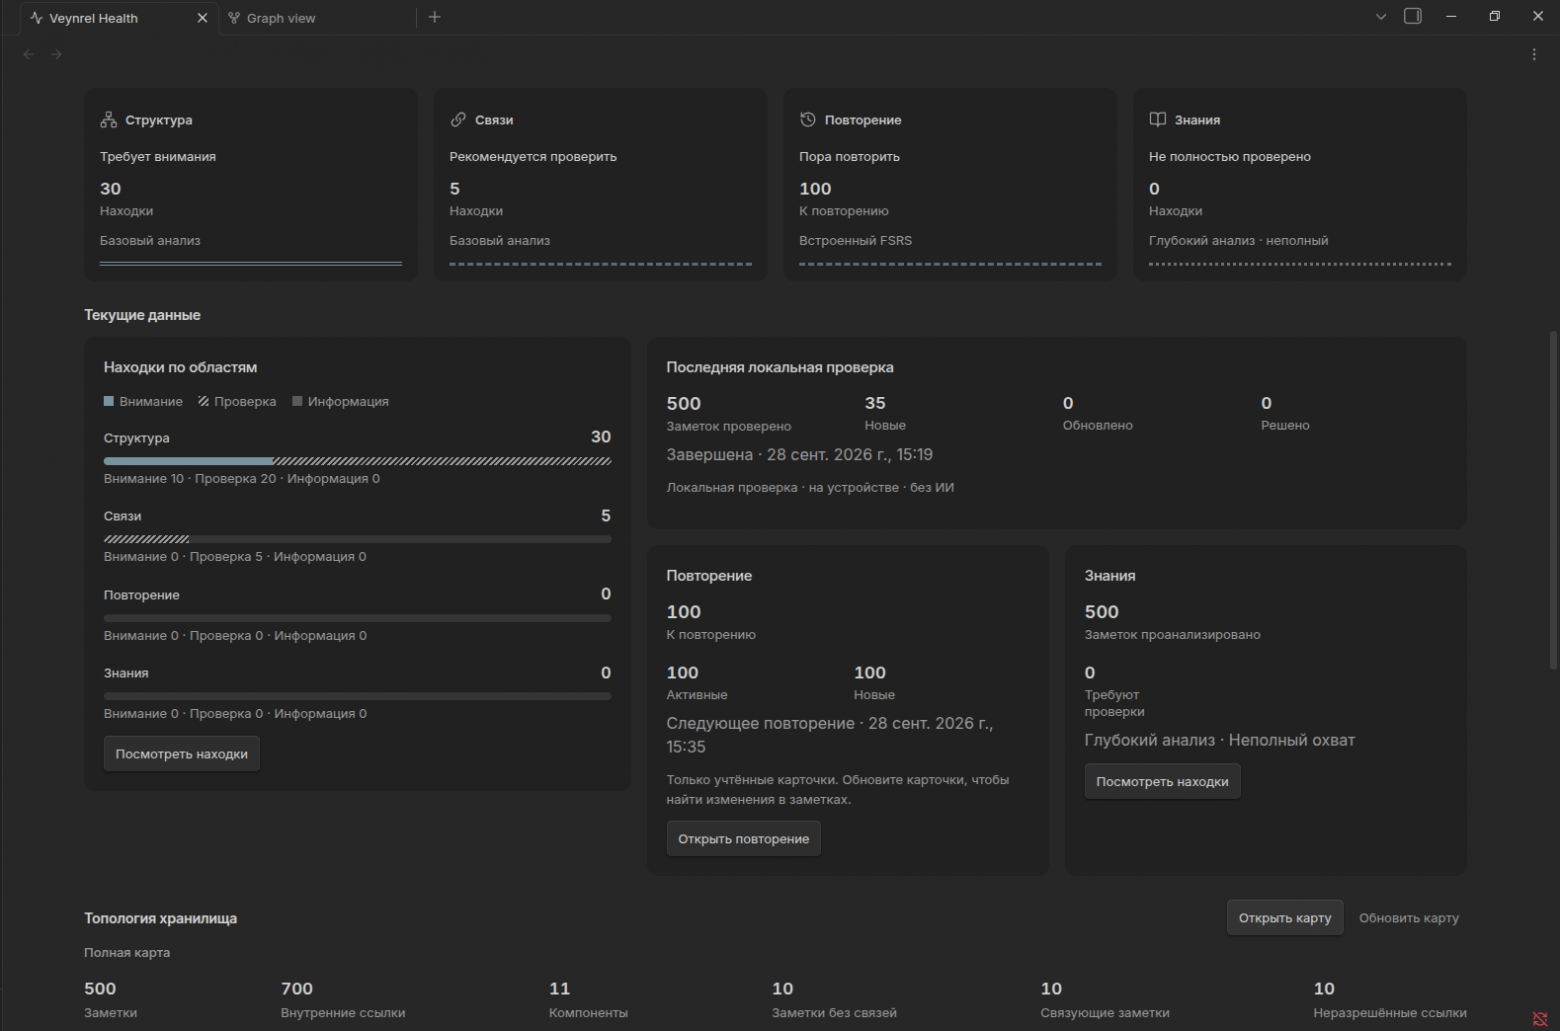Click the Информация gray legend swatch
Viewport: 1560px width, 1031px height.
point(297,401)
